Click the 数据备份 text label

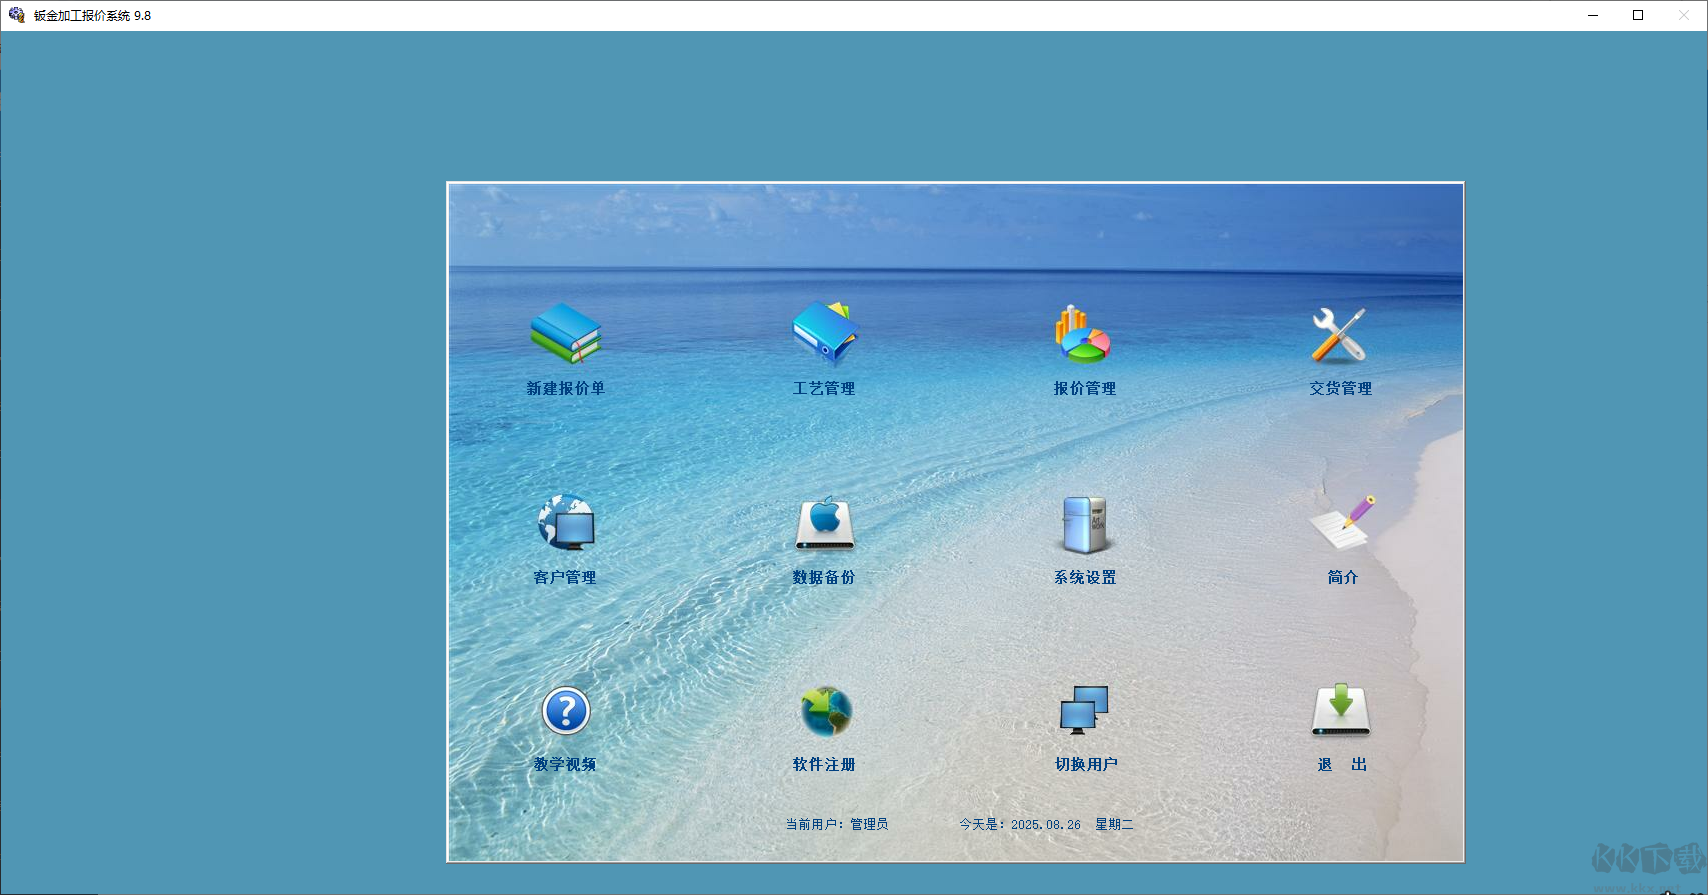pyautogui.click(x=824, y=578)
